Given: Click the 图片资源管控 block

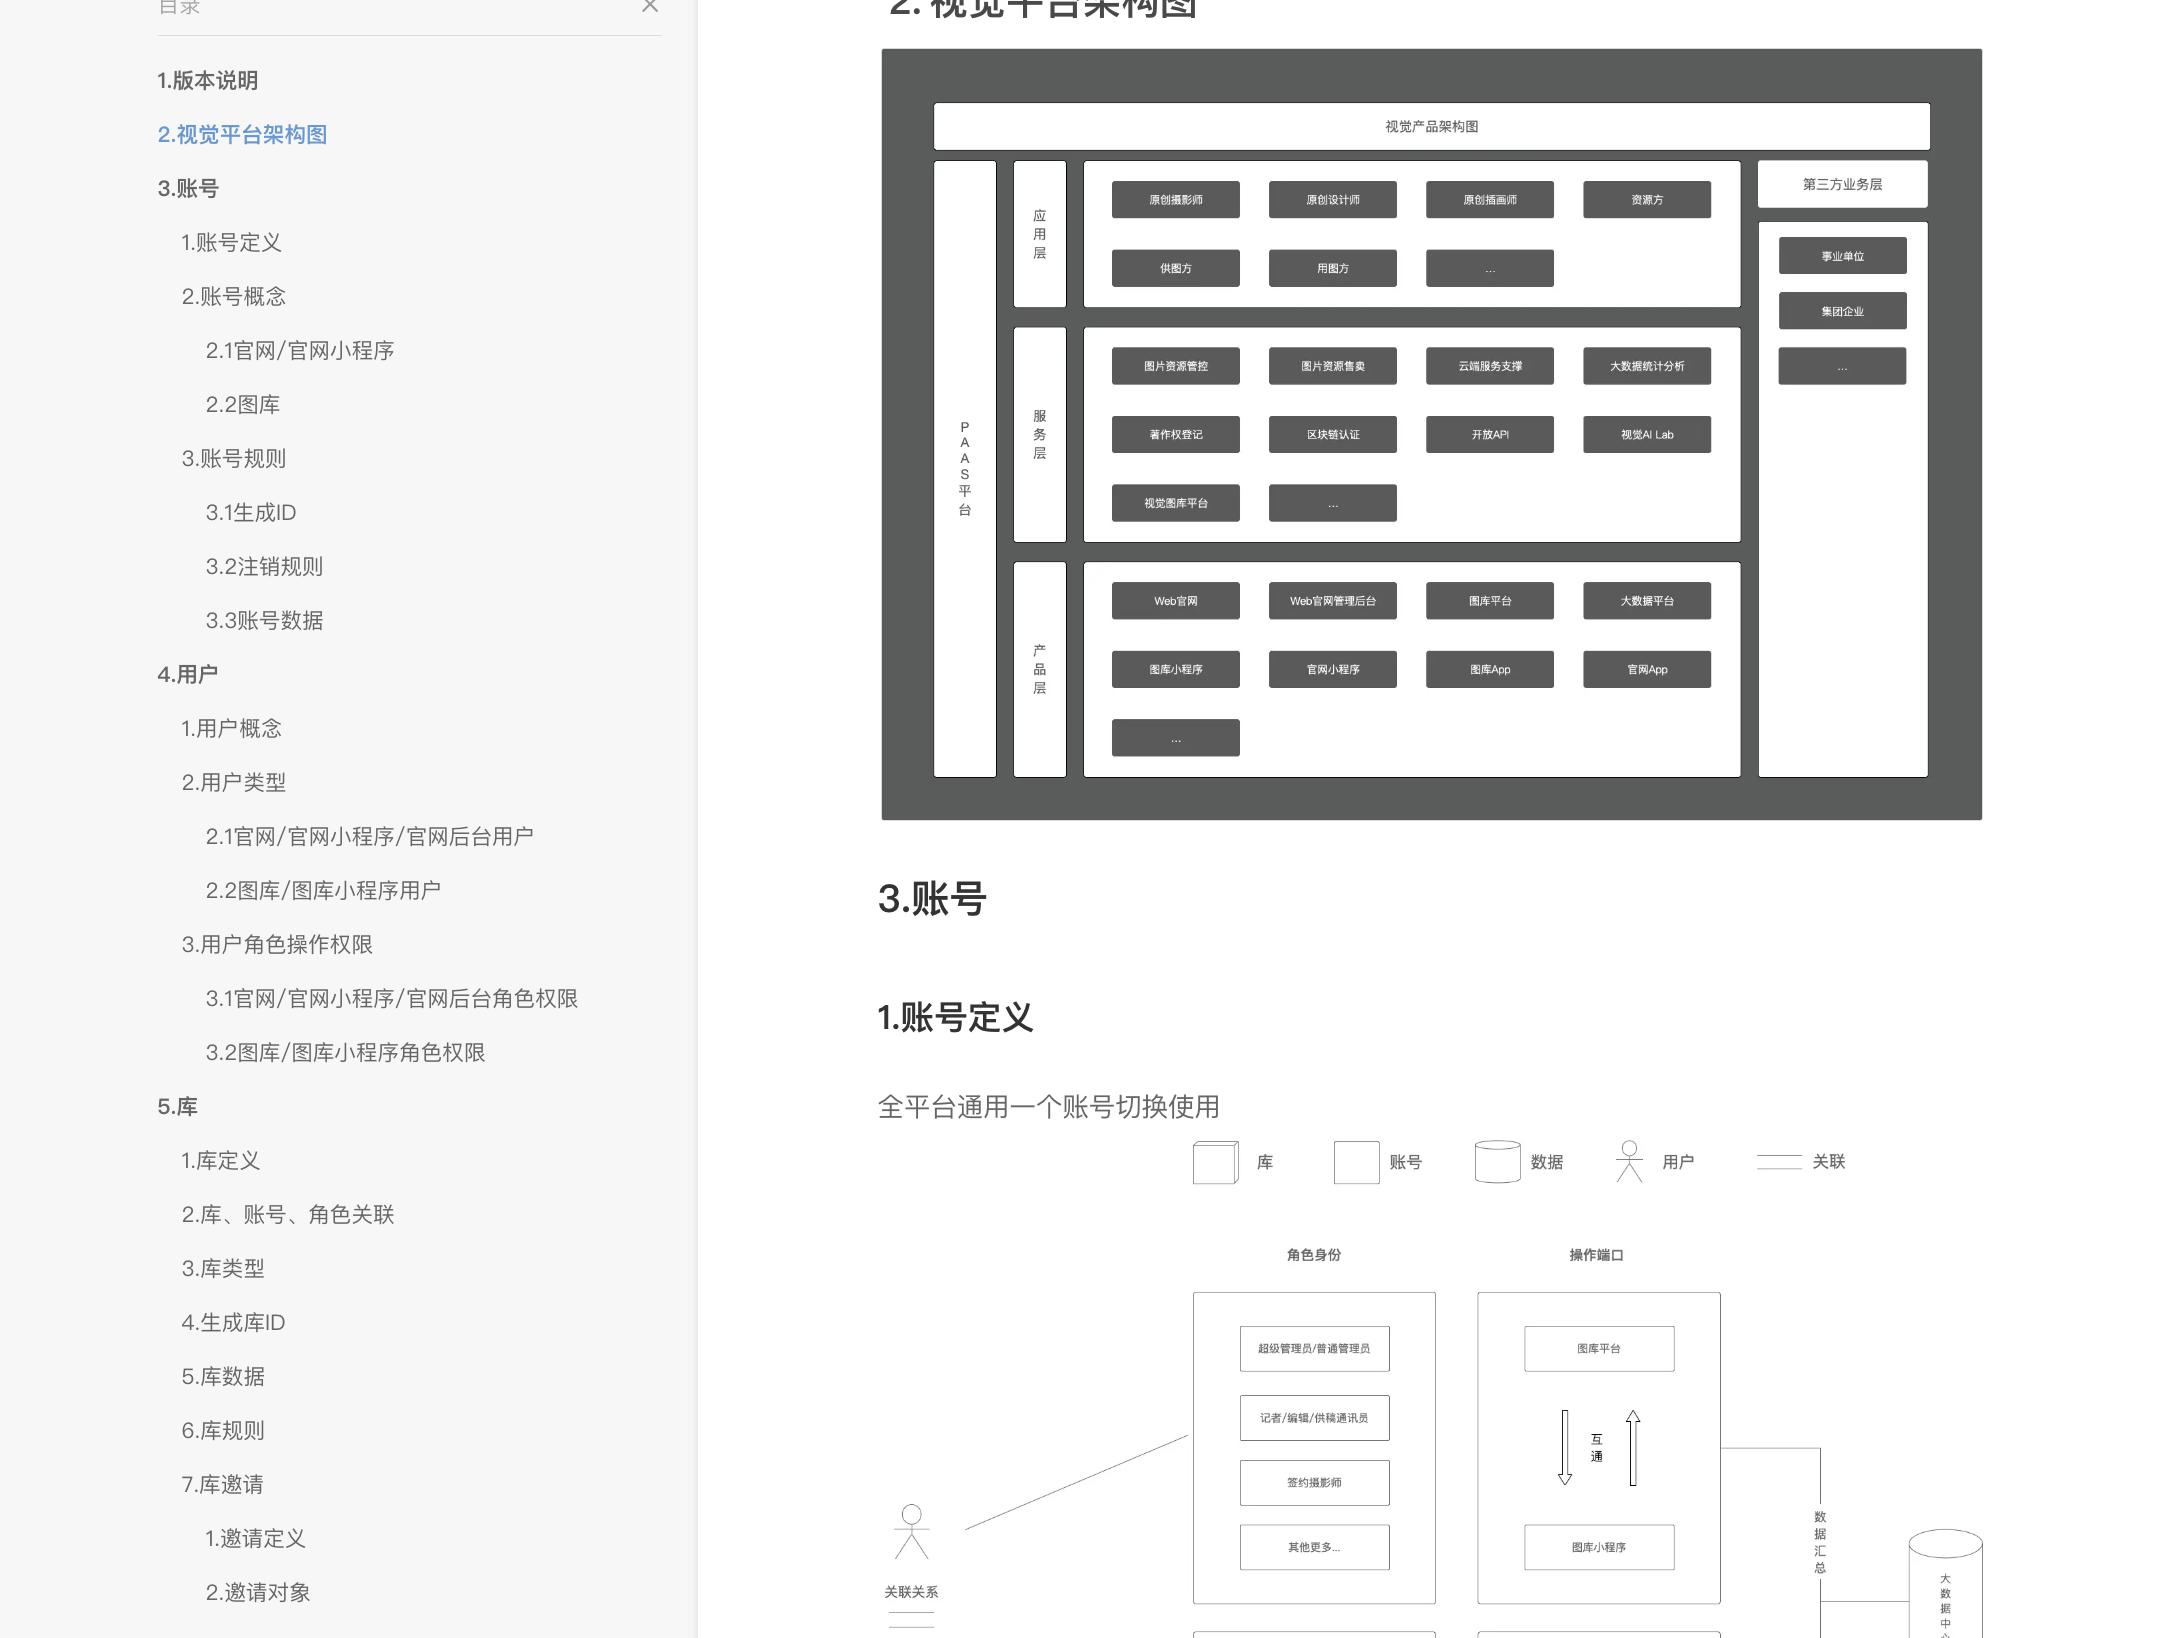Looking at the screenshot, I should pyautogui.click(x=1175, y=366).
